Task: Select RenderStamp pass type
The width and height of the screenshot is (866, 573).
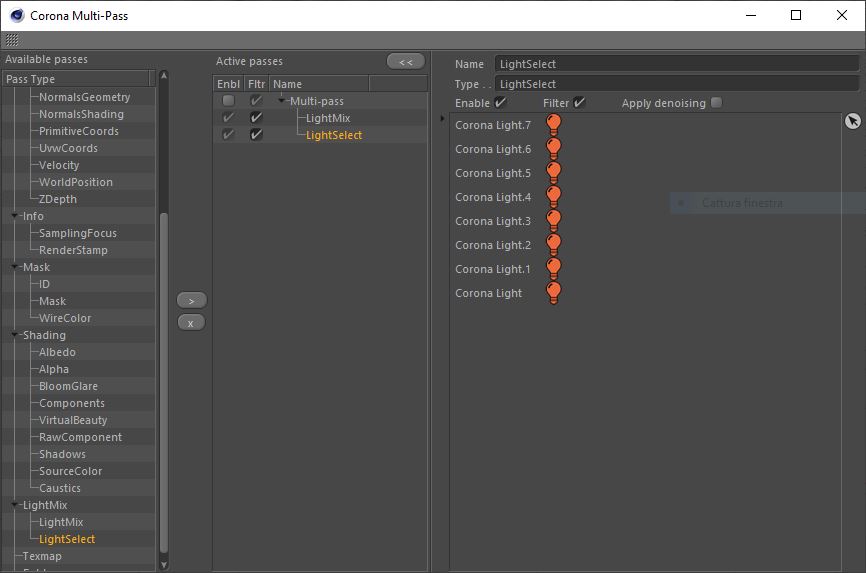Action: click(73, 250)
